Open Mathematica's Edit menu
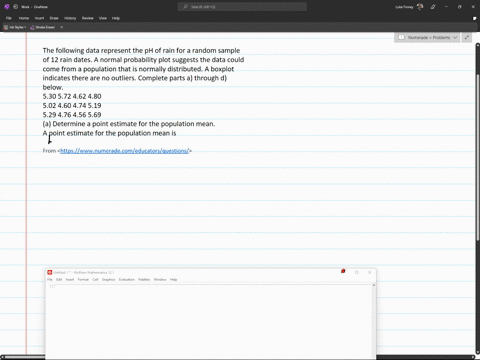The image size is (480, 360). pos(59,280)
